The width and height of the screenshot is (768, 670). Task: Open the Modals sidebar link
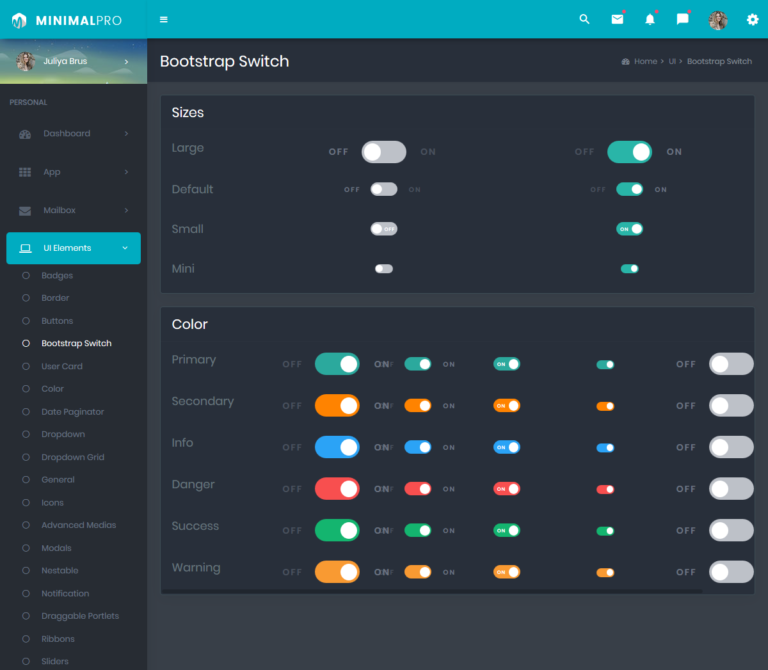point(56,548)
